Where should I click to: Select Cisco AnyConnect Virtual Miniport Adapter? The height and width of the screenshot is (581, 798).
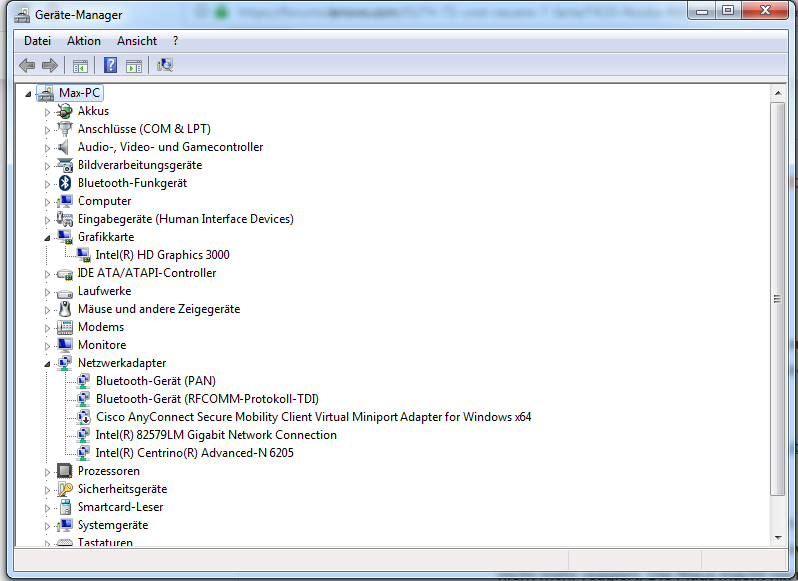tap(314, 417)
